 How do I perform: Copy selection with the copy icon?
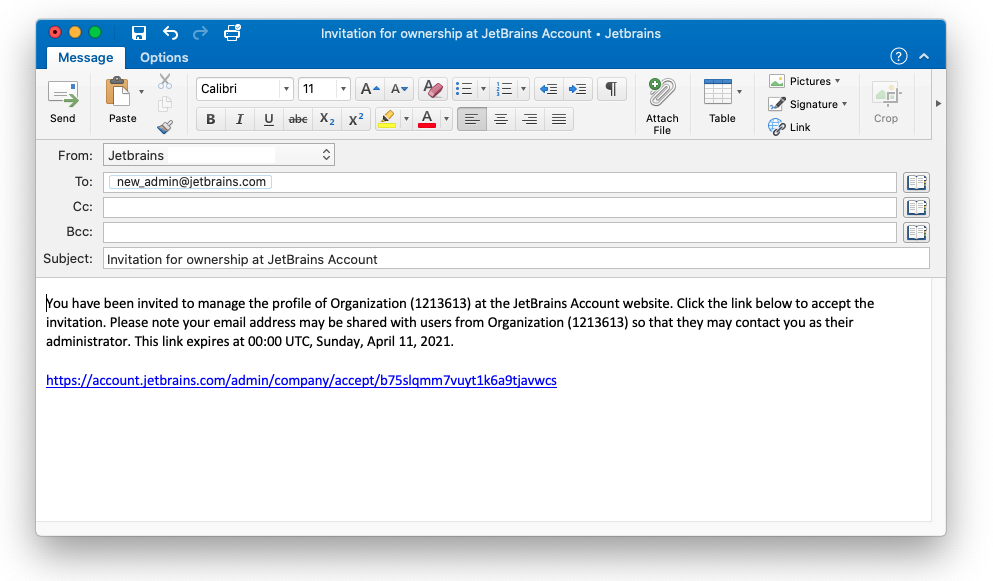[165, 104]
